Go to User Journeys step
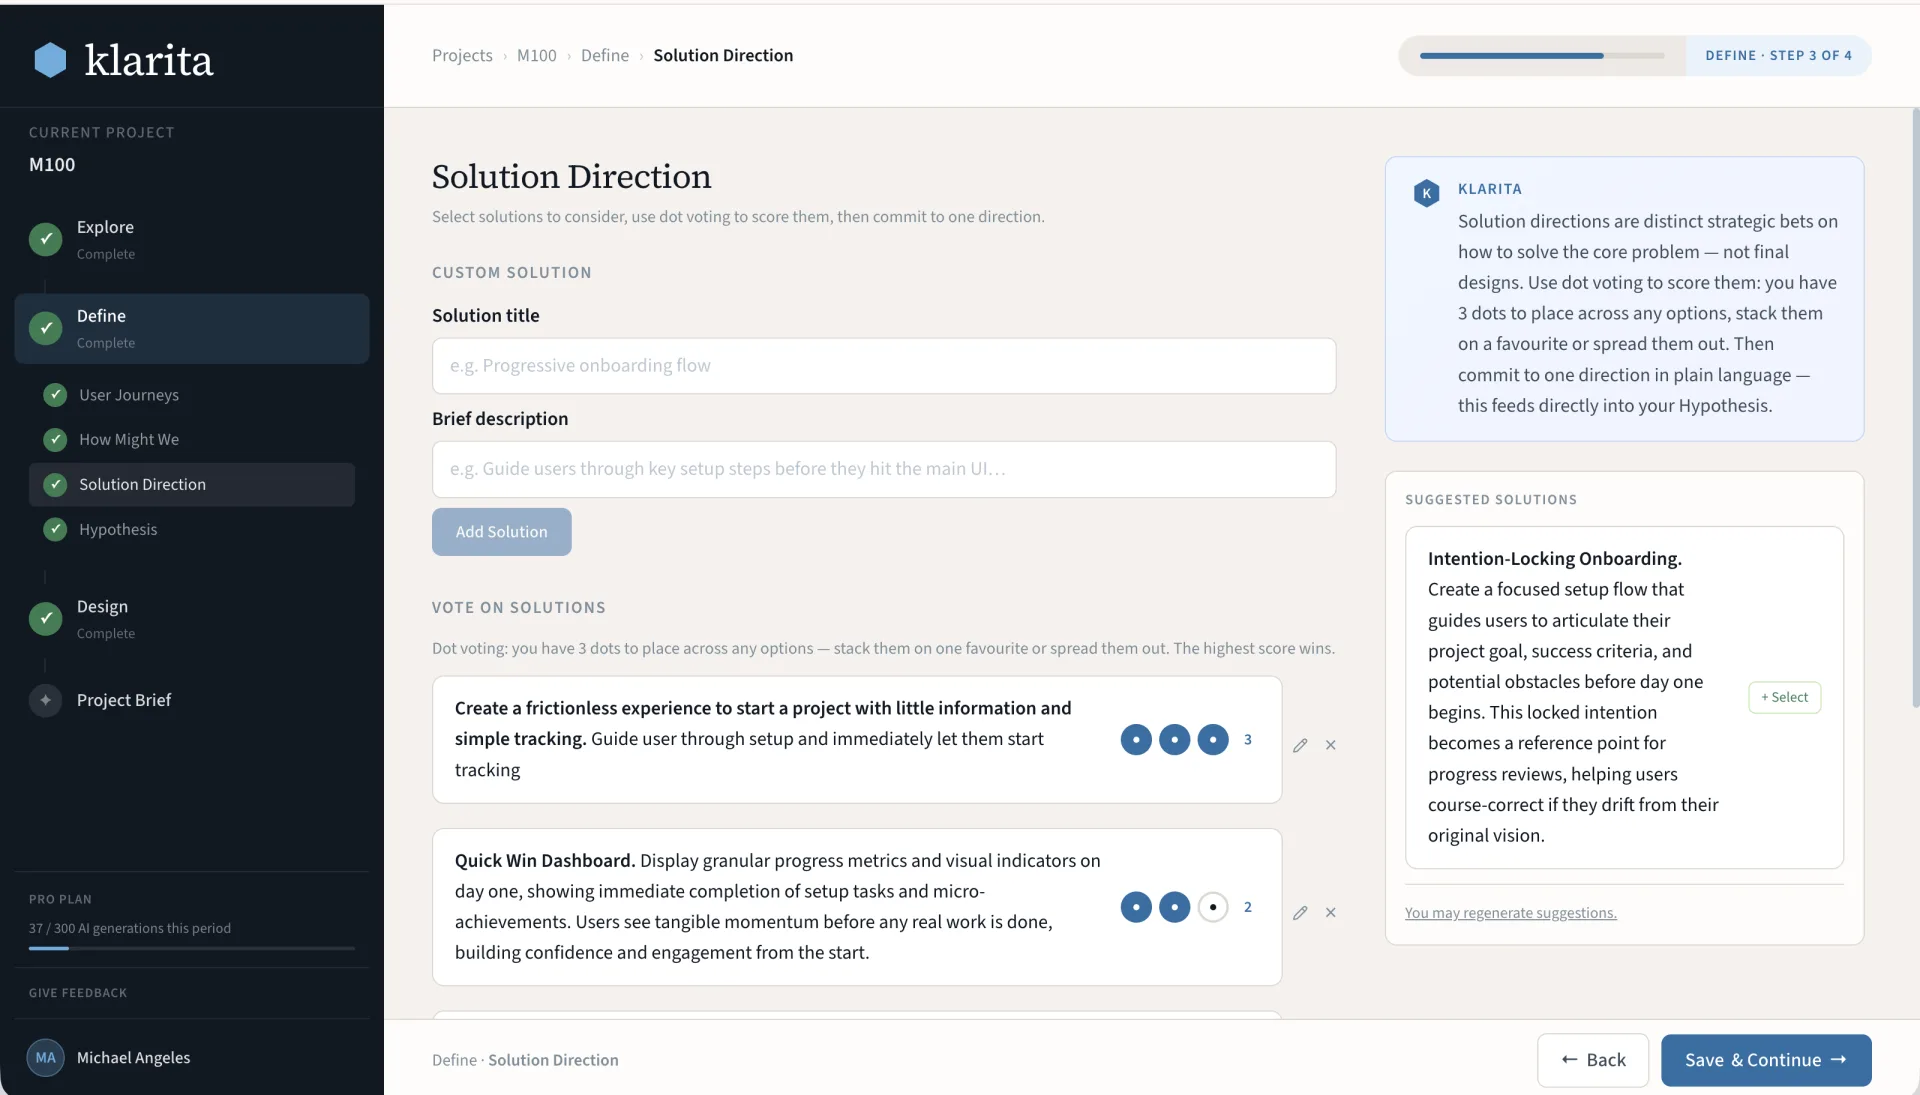 click(x=192, y=395)
